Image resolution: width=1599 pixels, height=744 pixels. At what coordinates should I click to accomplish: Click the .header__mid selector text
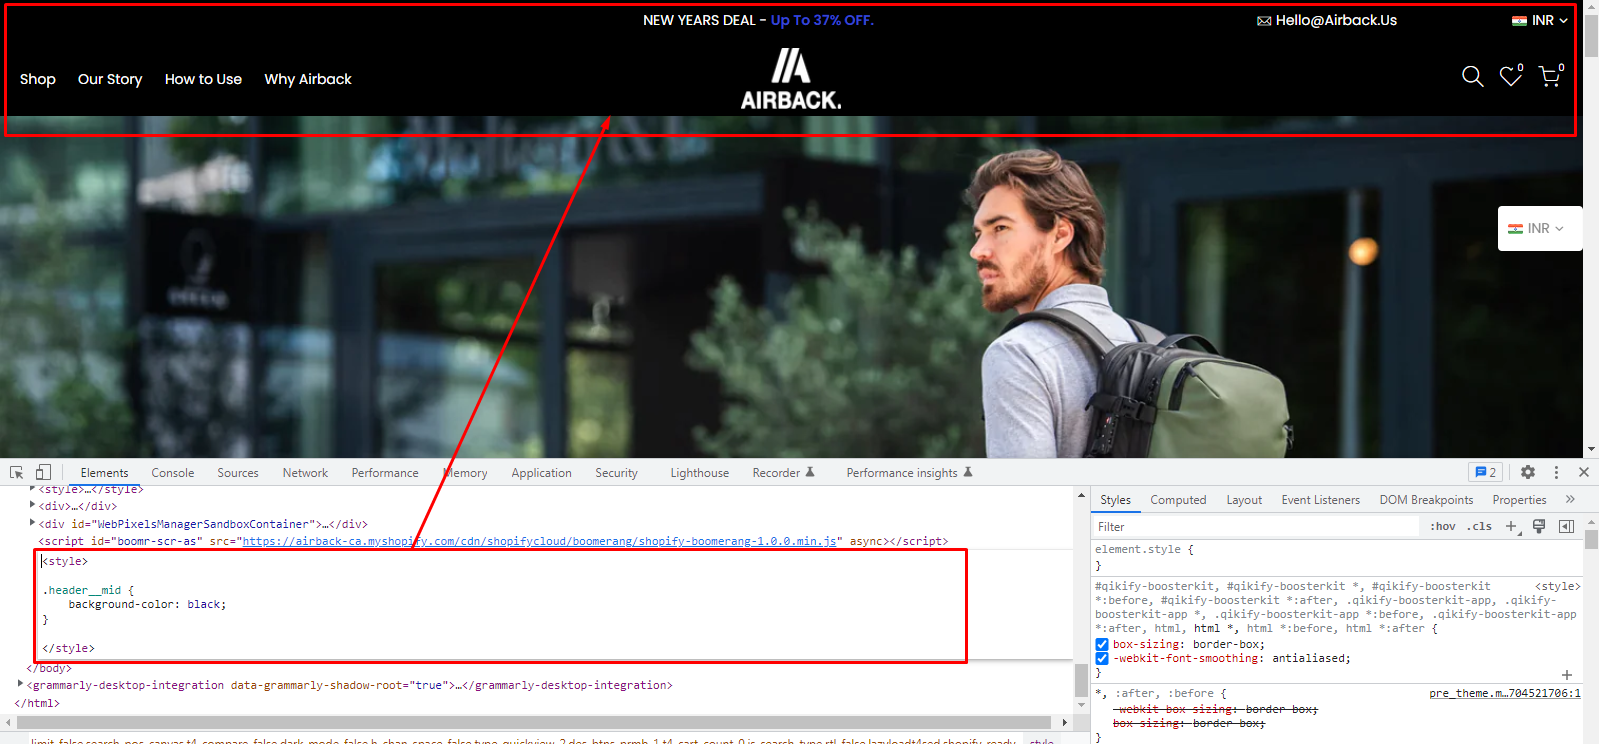(x=81, y=591)
